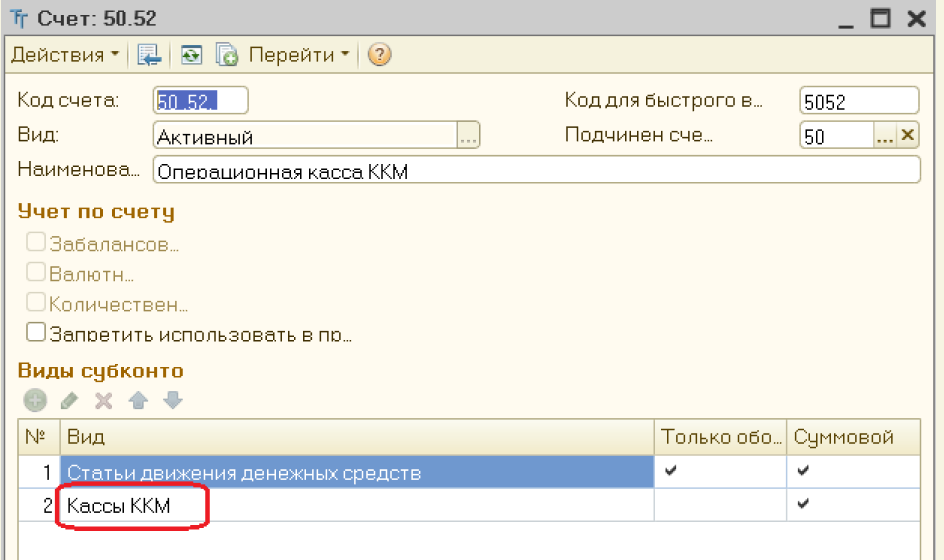Click the copy-with-plus document toolbar icon

click(226, 55)
